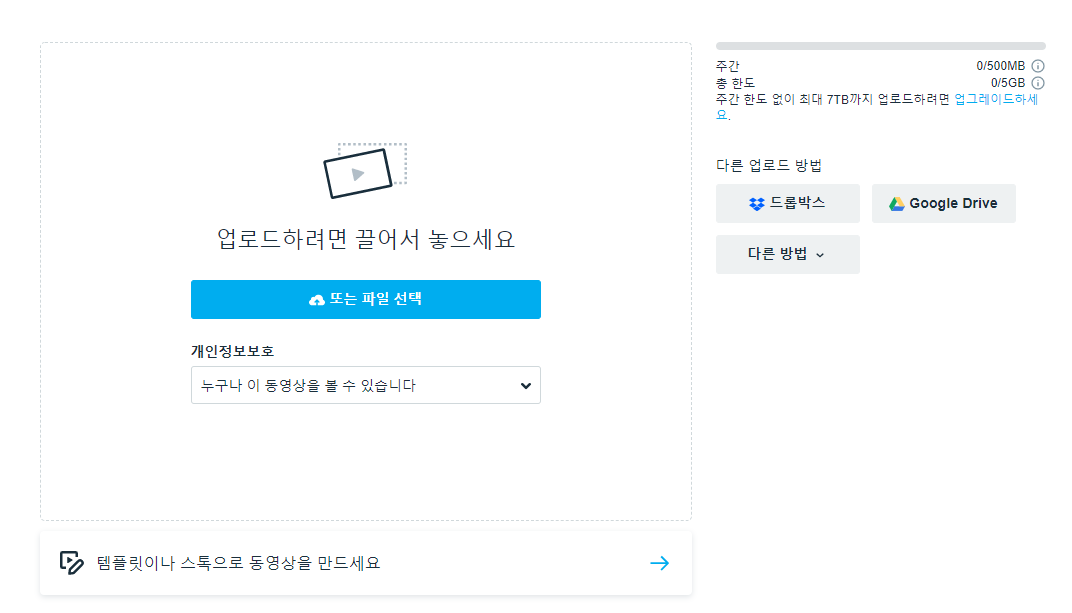Click the '0/500MB' usage value
The image size is (1072, 613).
tap(1000, 66)
